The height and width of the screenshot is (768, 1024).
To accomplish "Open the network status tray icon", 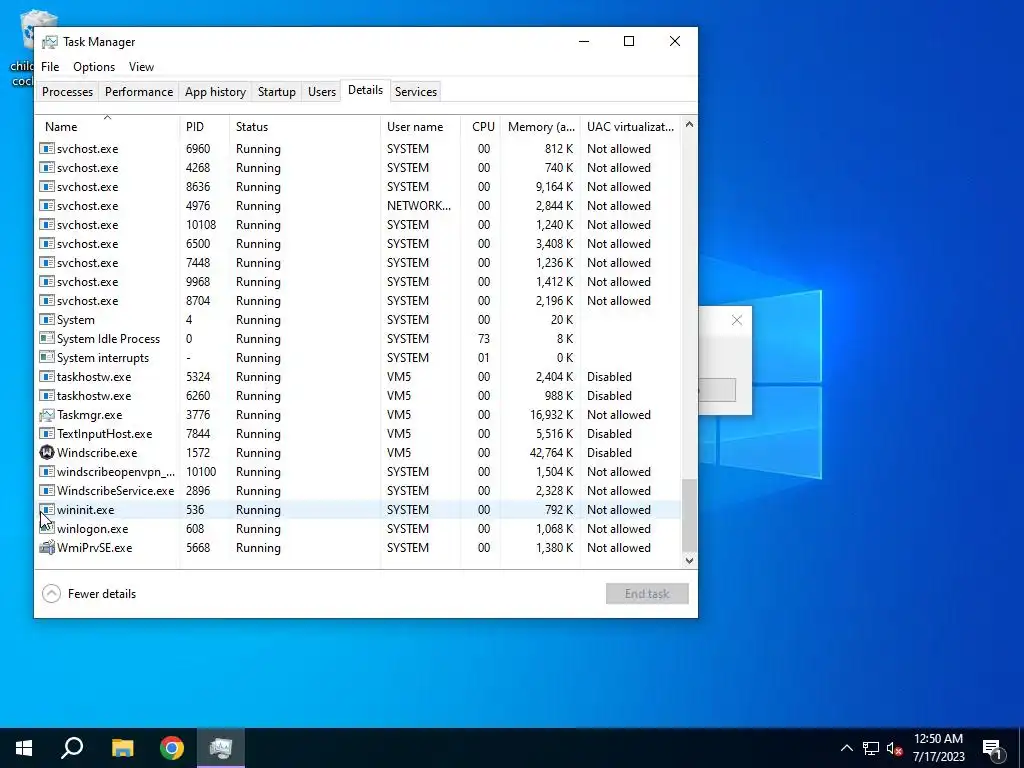I will pyautogui.click(x=871, y=748).
